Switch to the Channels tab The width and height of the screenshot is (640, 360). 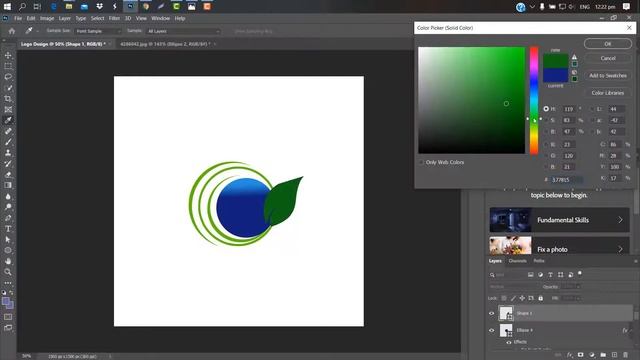tap(518, 261)
